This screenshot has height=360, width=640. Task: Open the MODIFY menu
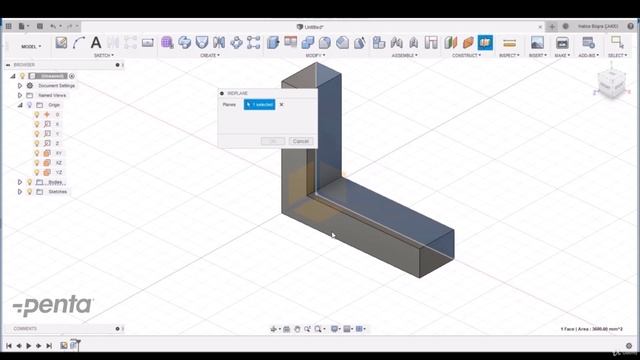316,55
